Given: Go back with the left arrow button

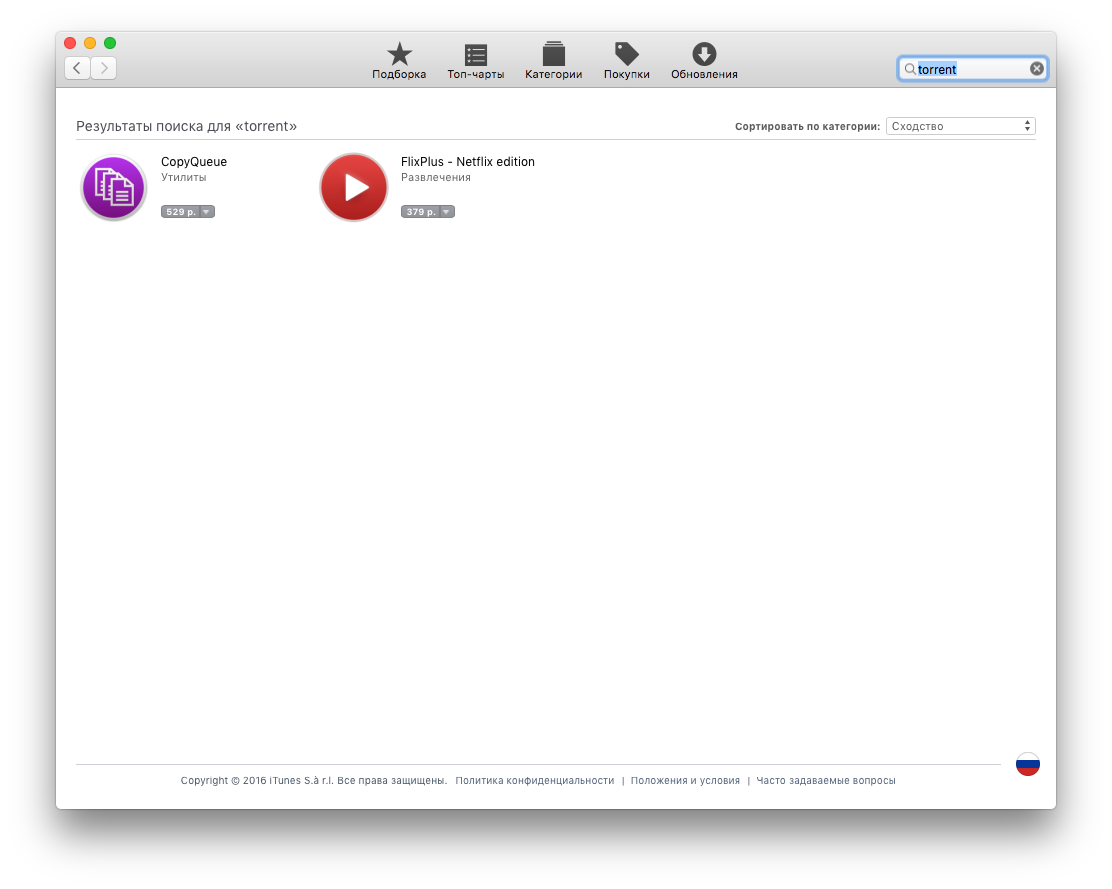Looking at the screenshot, I should [x=78, y=68].
